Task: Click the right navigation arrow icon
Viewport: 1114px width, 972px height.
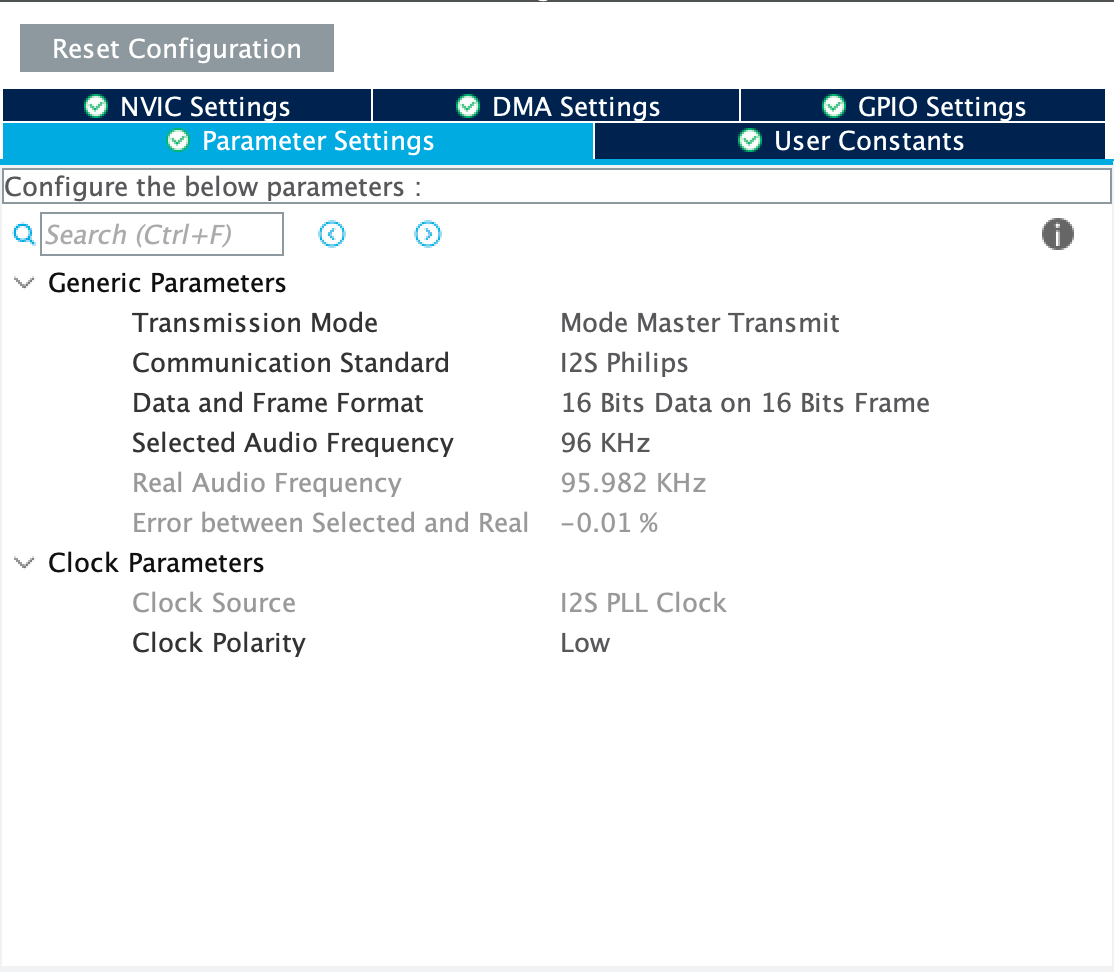Action: (x=428, y=234)
